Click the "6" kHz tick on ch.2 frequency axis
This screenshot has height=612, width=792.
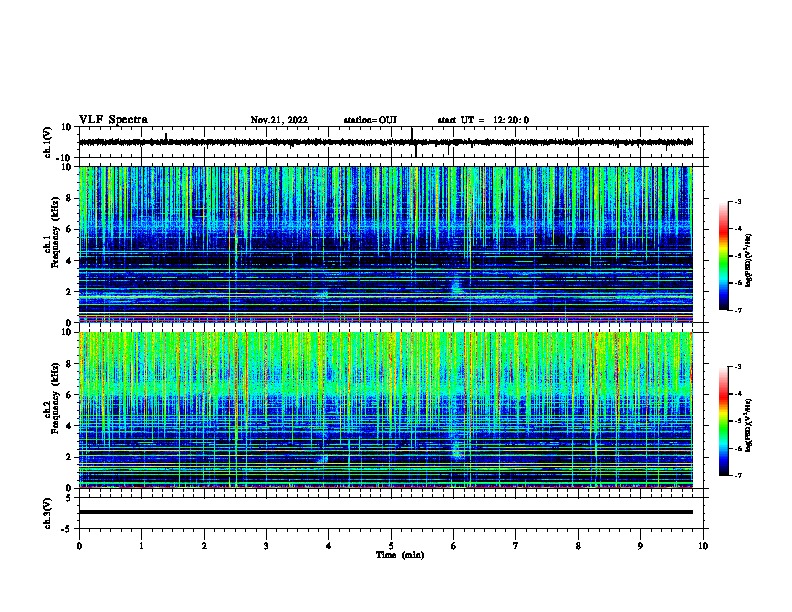pyautogui.click(x=69, y=395)
